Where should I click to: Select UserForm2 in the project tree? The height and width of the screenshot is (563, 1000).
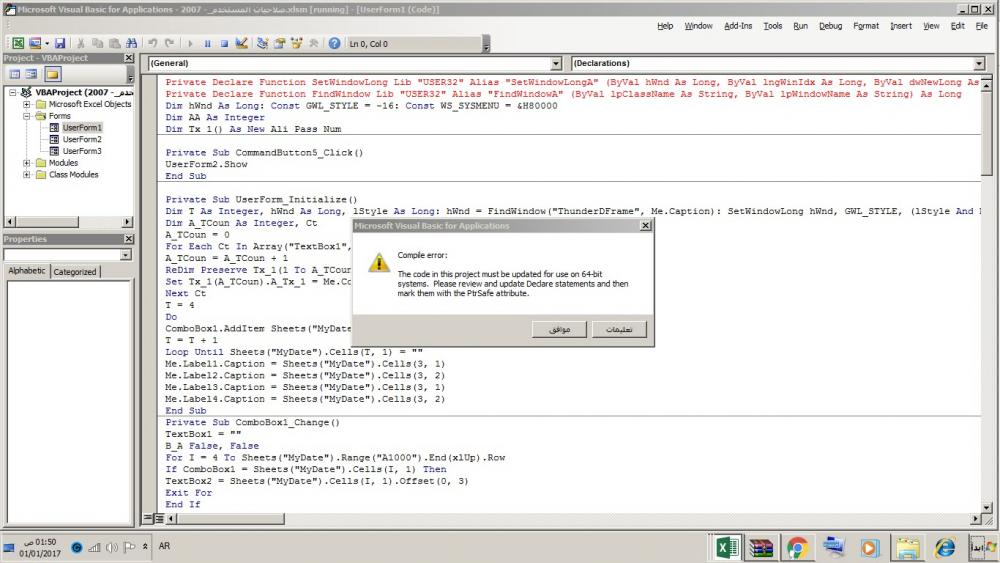click(x=82, y=139)
